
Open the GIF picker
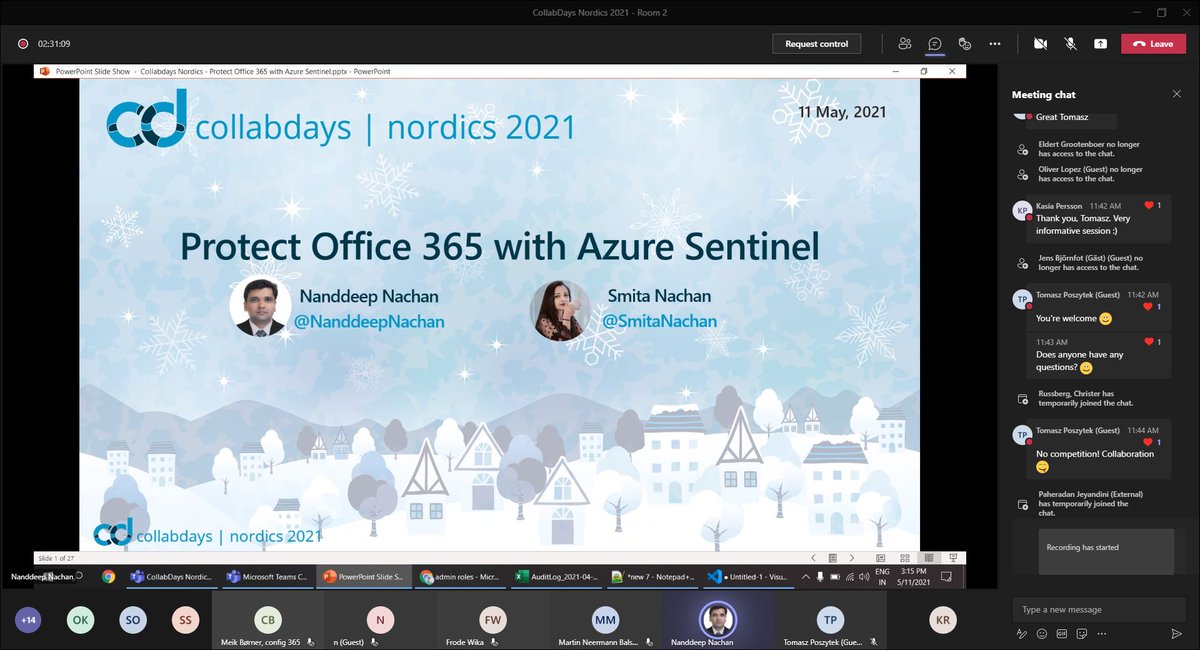coord(1060,634)
